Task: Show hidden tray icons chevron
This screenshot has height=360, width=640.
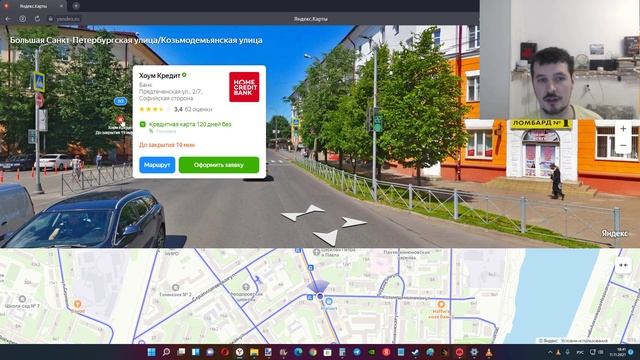Action: click(549, 352)
